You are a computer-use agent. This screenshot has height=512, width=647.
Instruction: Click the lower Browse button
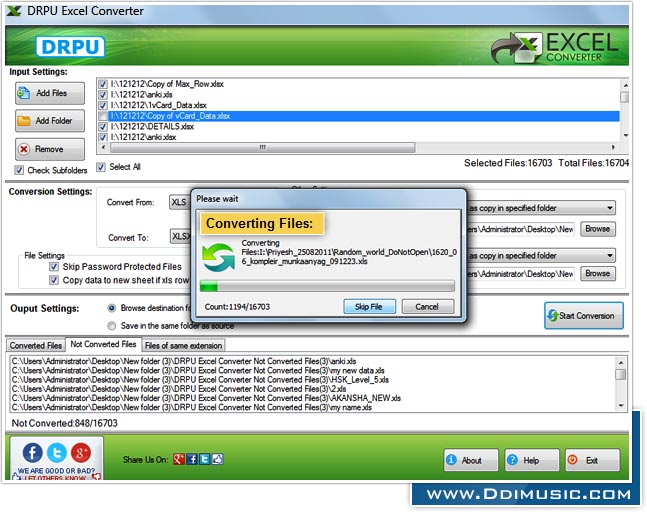coord(597,274)
